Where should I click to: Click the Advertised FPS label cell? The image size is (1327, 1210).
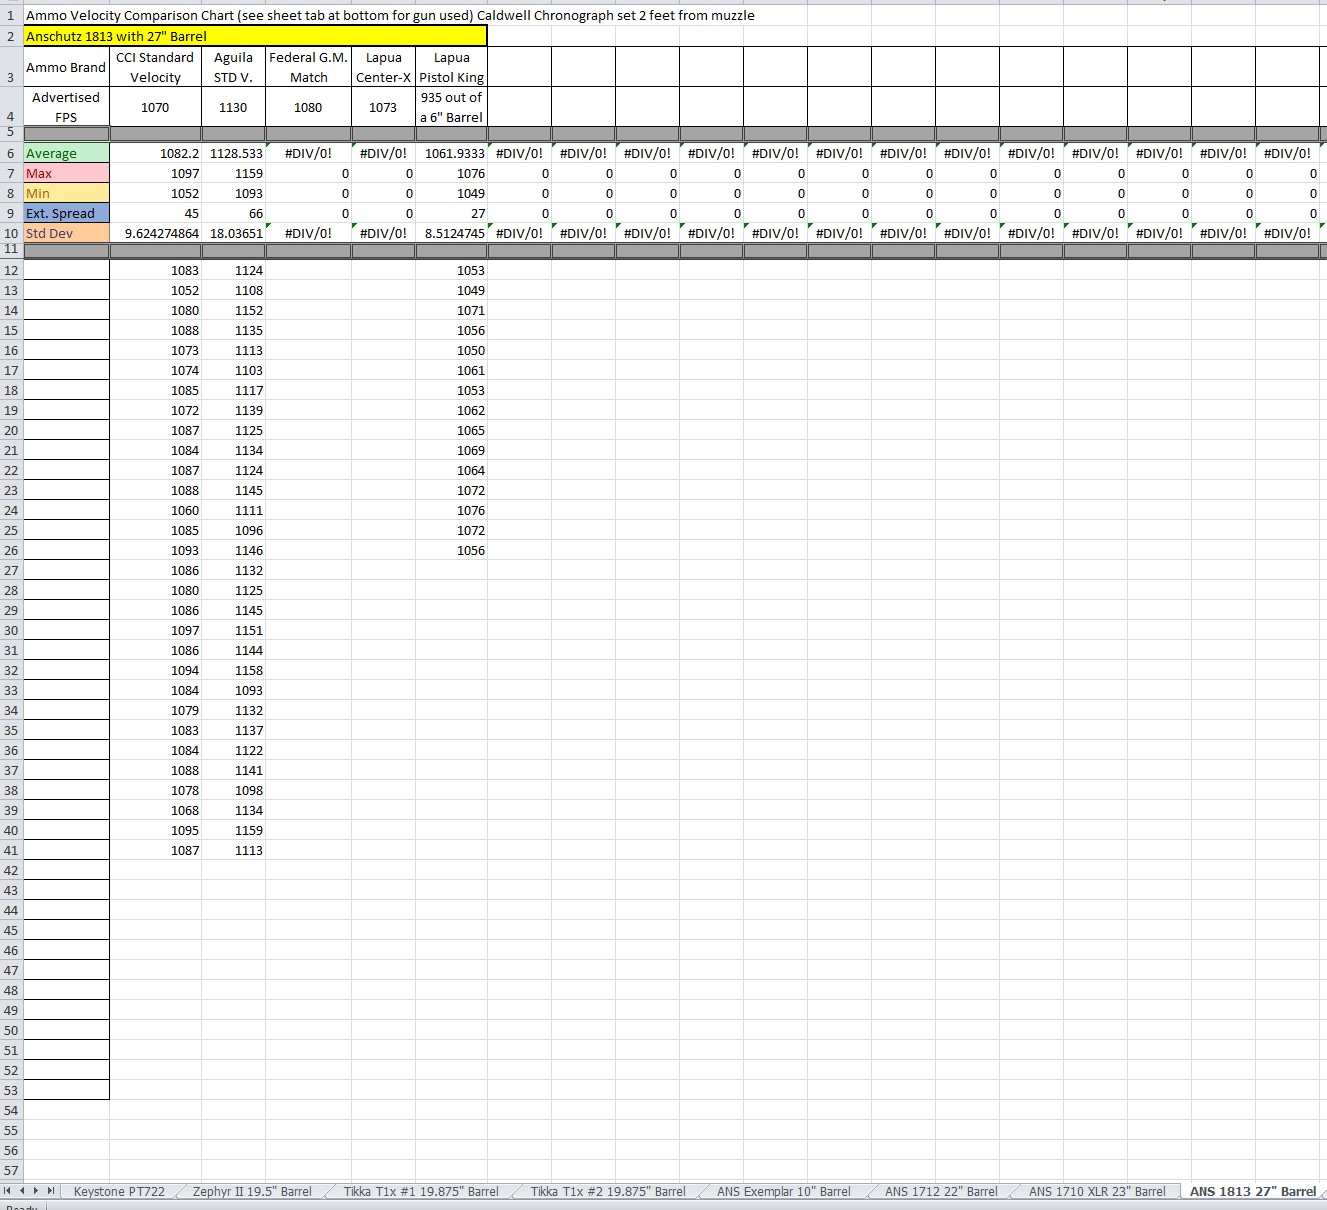(66, 107)
